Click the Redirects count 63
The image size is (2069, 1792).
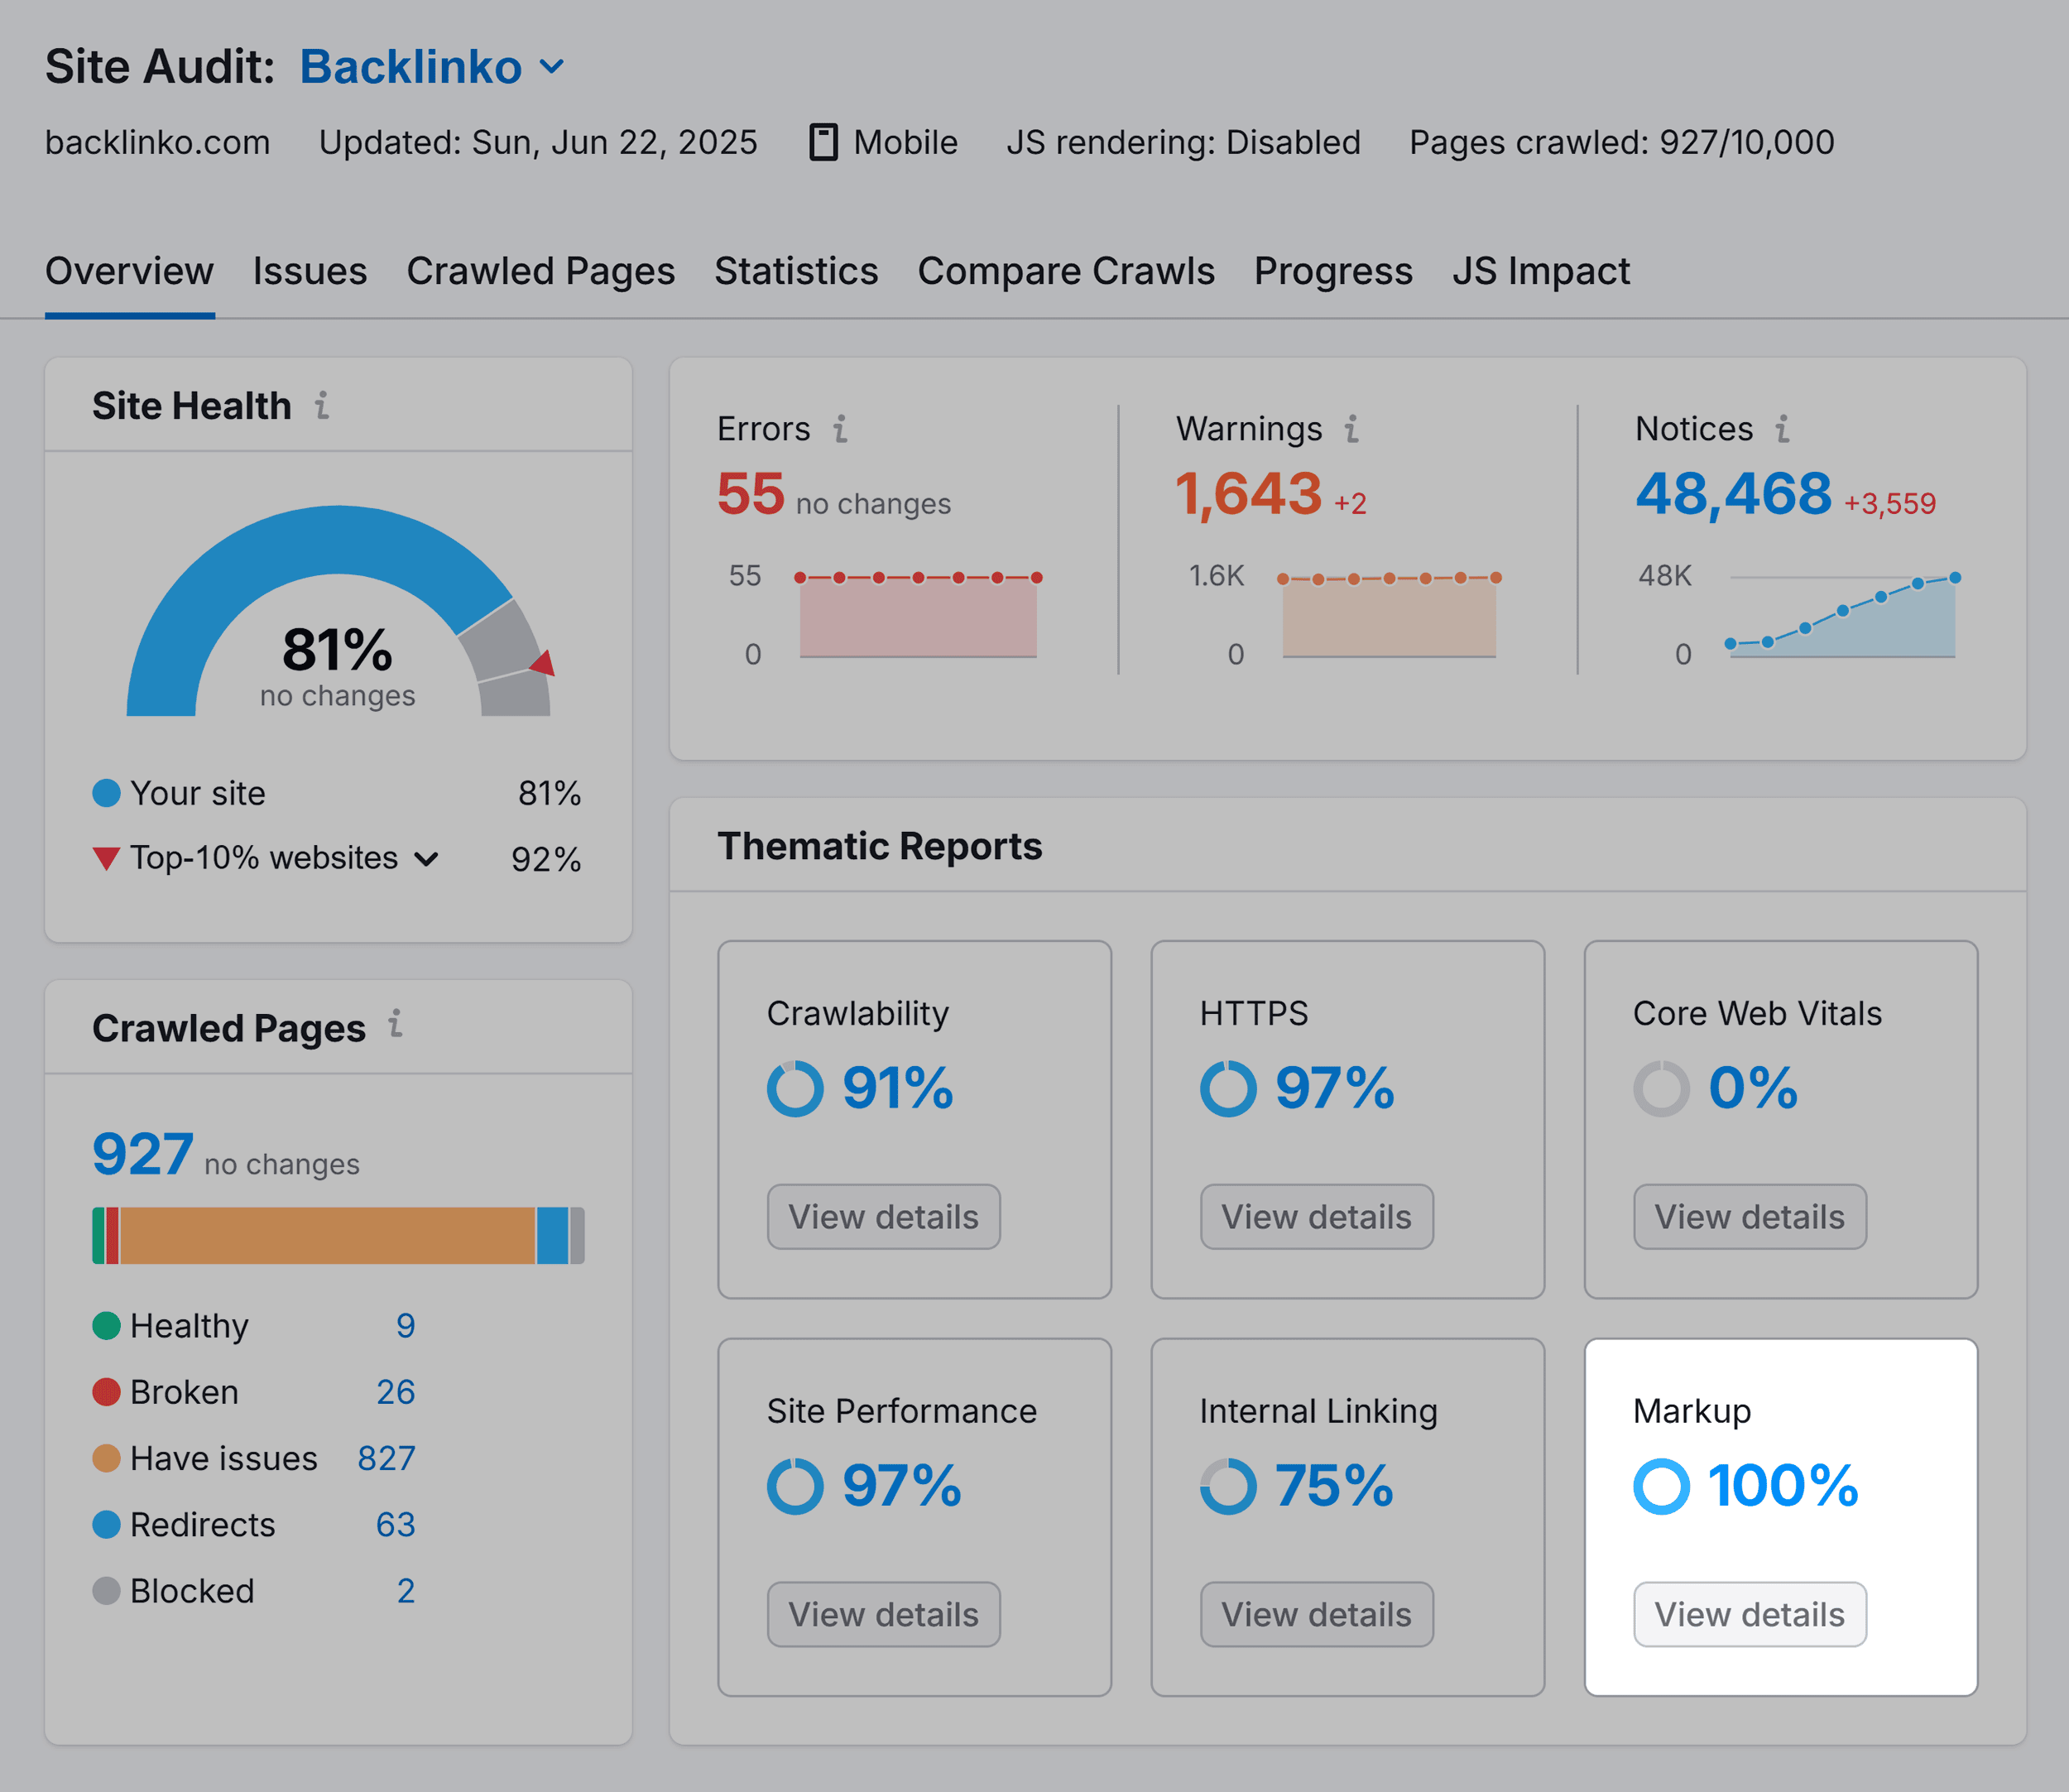tap(396, 1525)
